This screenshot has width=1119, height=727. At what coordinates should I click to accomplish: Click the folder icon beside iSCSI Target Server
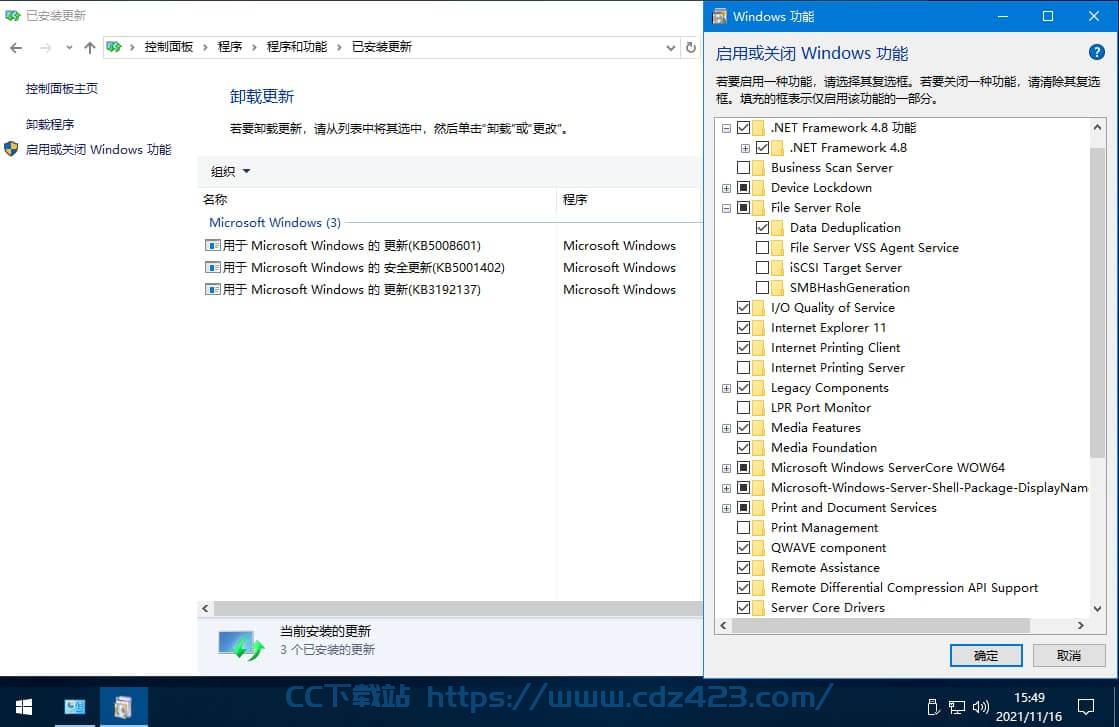(777, 268)
